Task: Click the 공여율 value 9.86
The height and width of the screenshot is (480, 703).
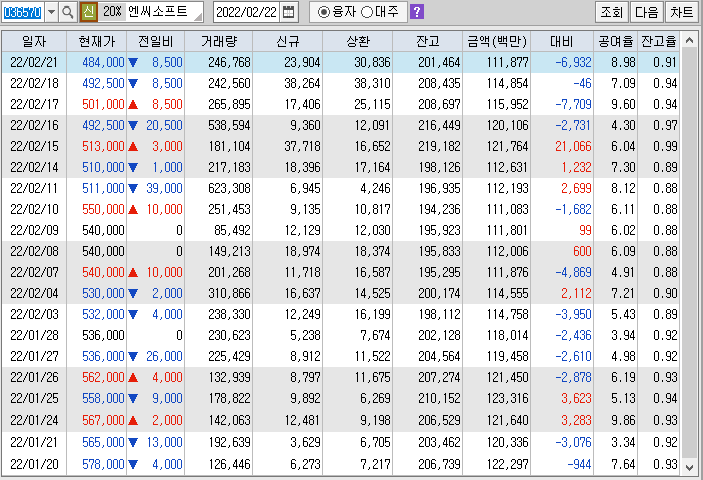Action: (x=623, y=420)
